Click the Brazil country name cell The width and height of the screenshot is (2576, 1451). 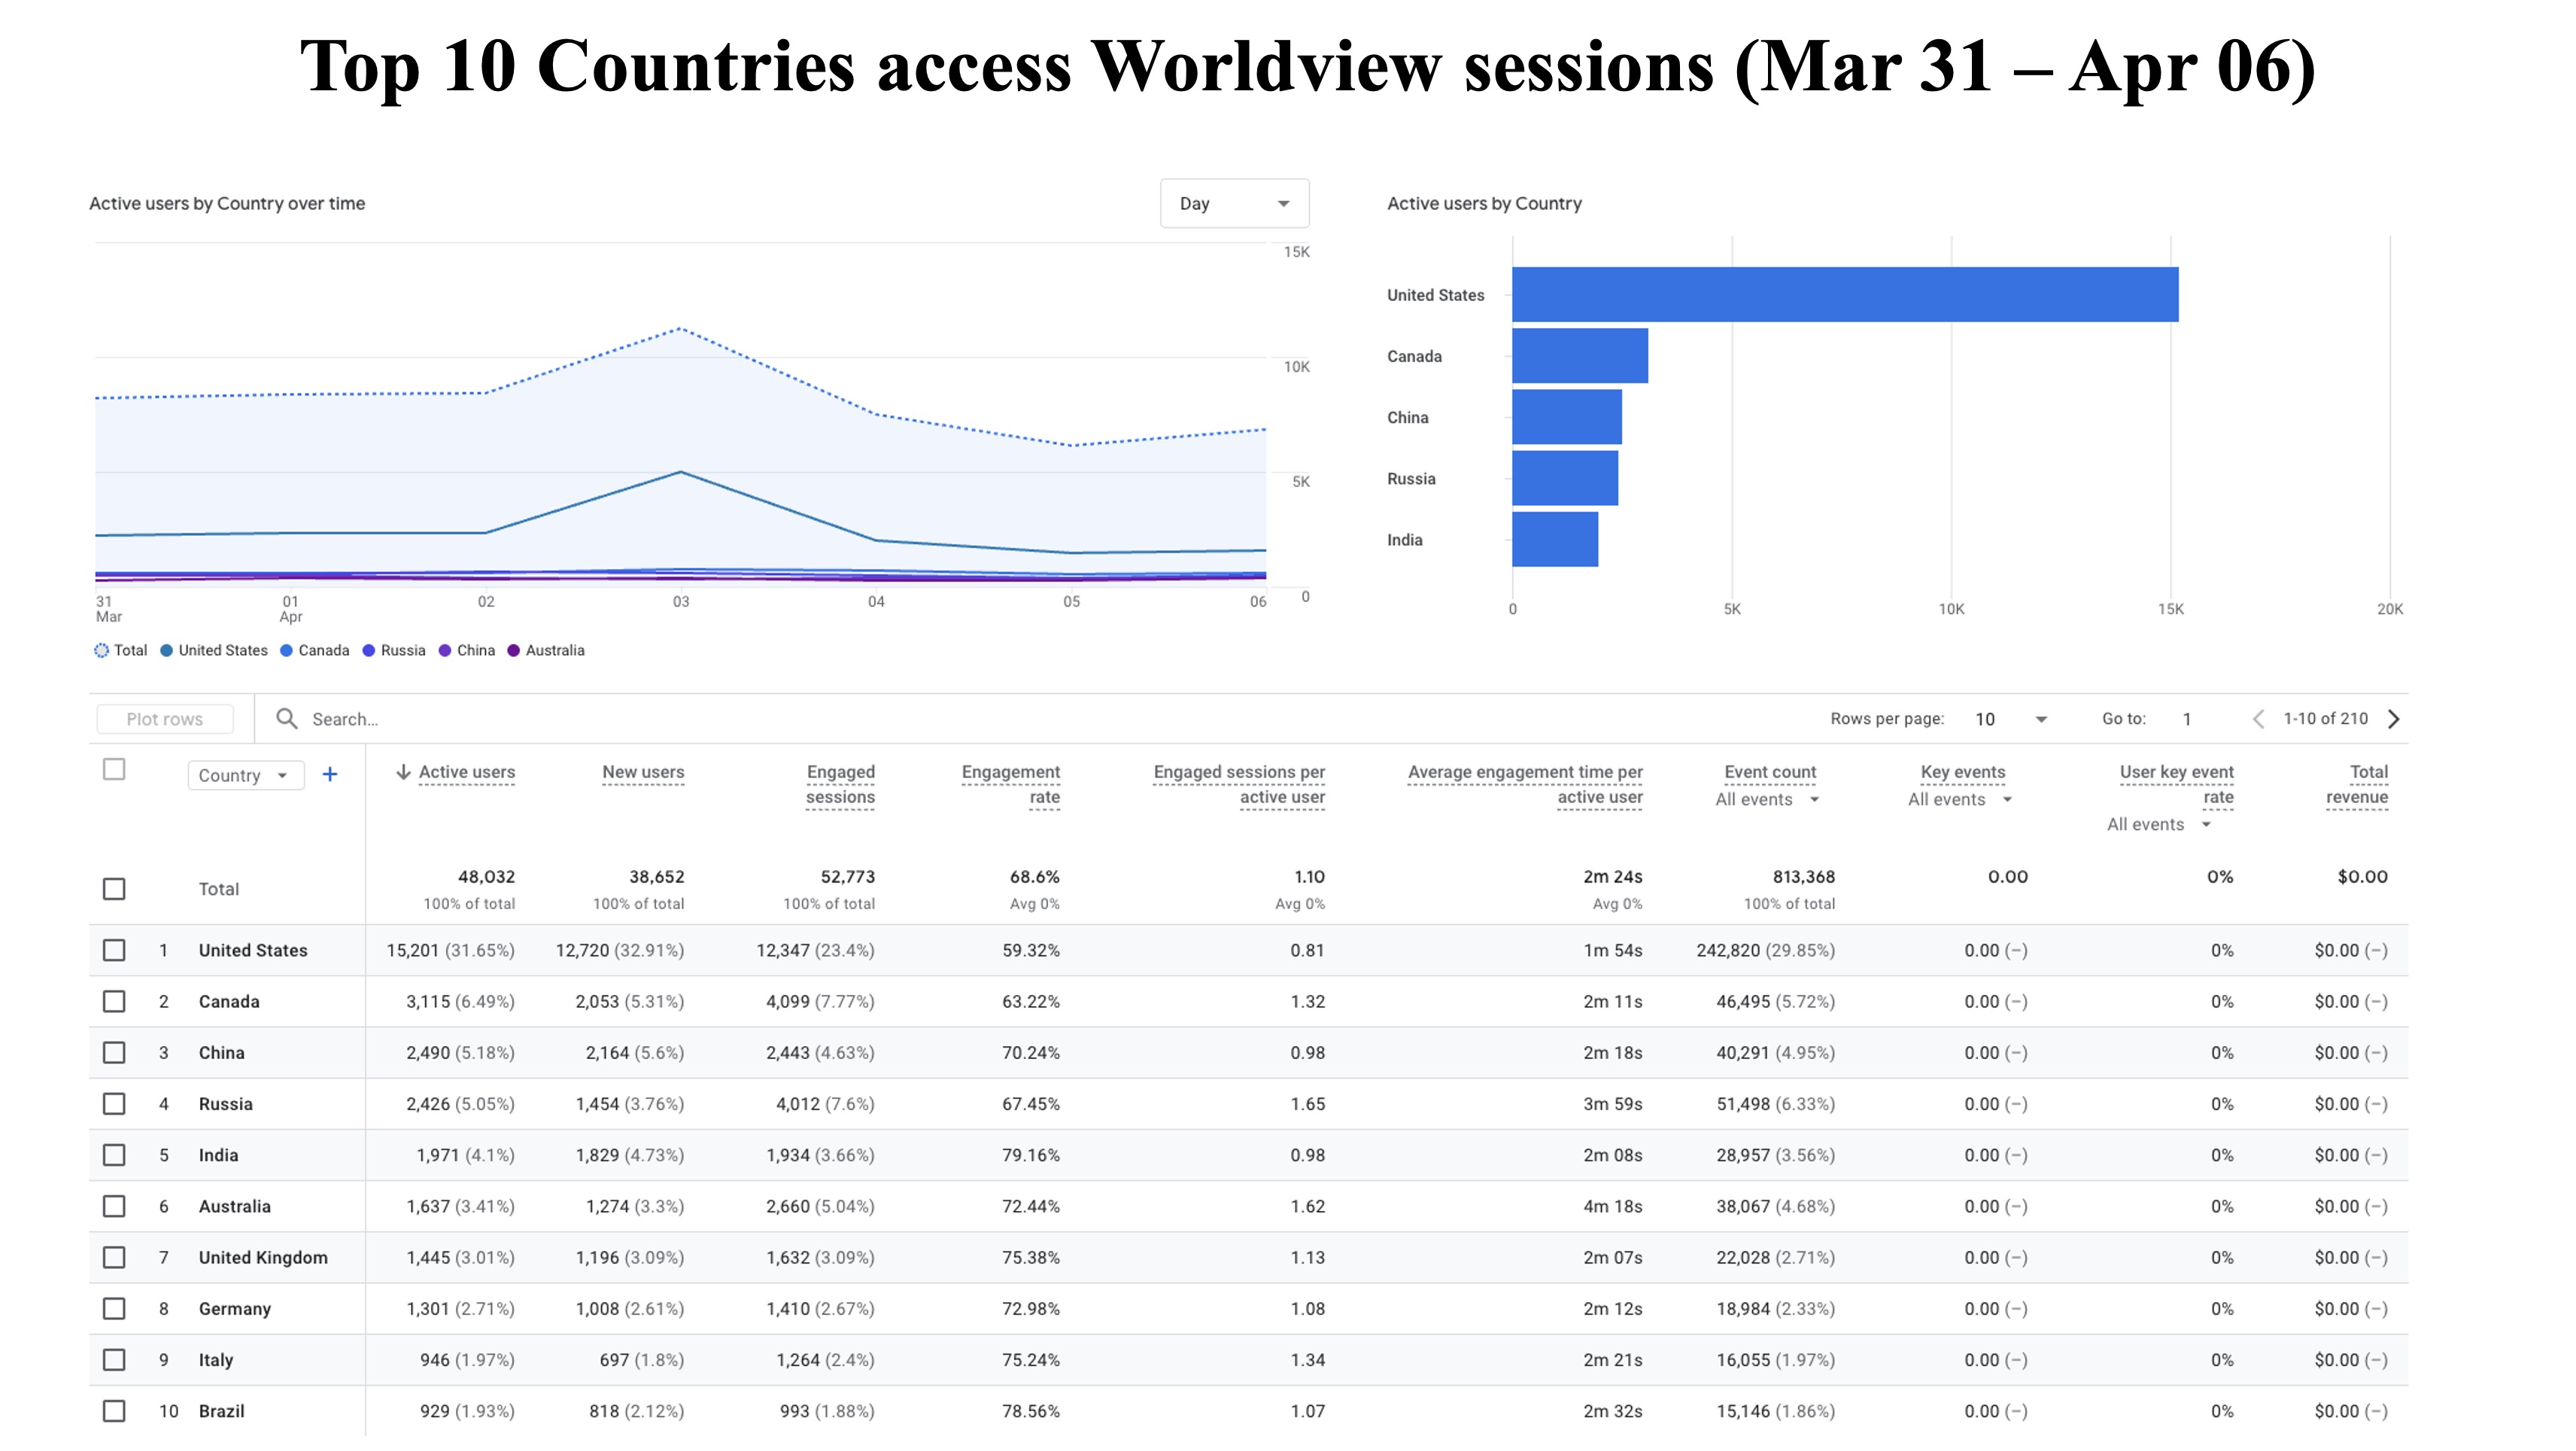221,1411
